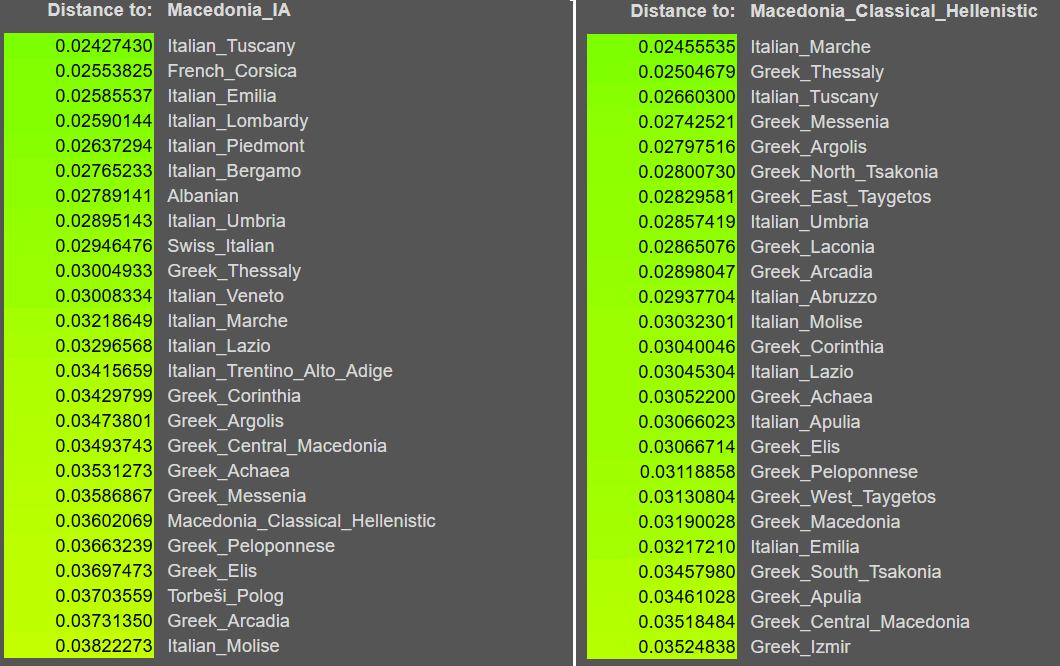The image size is (1060, 666).
Task: Select distance 0.03217210 beside Italian_Emilia
Action: [x=687, y=548]
